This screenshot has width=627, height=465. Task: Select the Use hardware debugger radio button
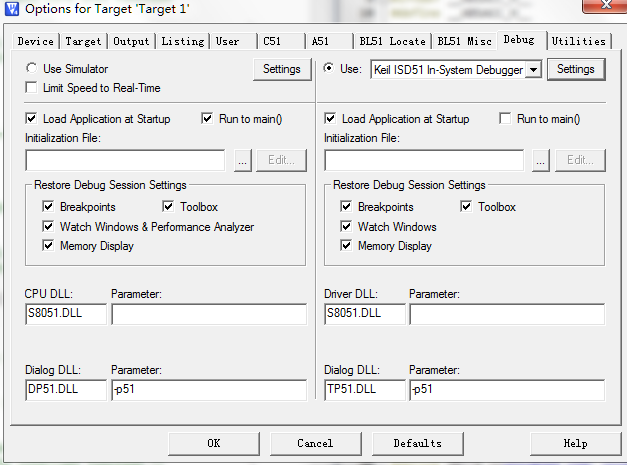330,69
